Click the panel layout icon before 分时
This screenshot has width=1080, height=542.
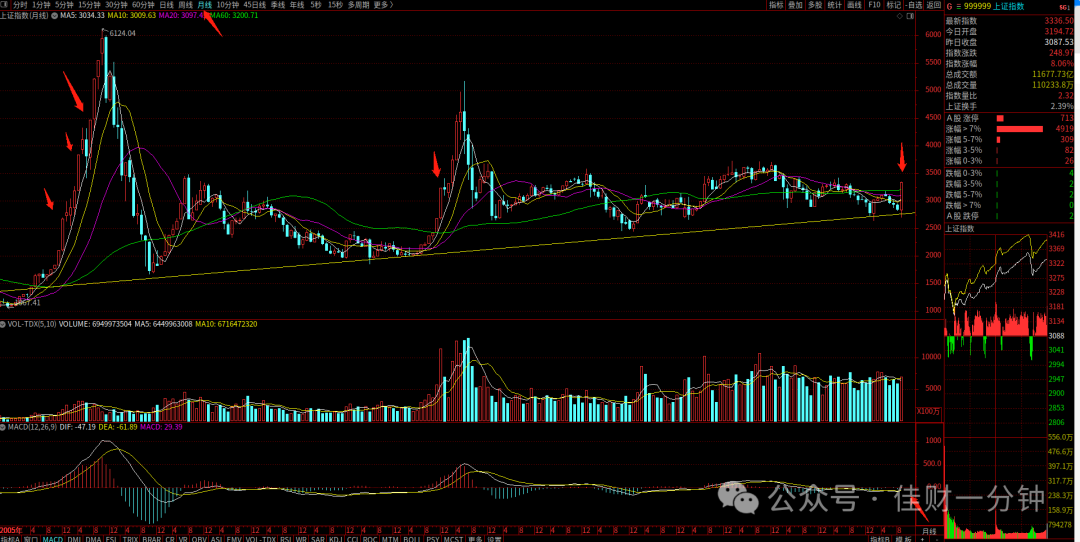(x=4, y=5)
